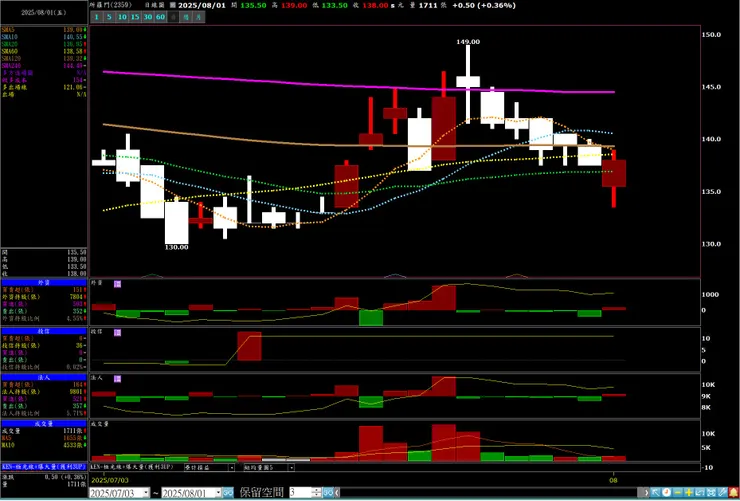Click the SMA60 legend entry
The height and width of the screenshot is (501, 740).
44,51
